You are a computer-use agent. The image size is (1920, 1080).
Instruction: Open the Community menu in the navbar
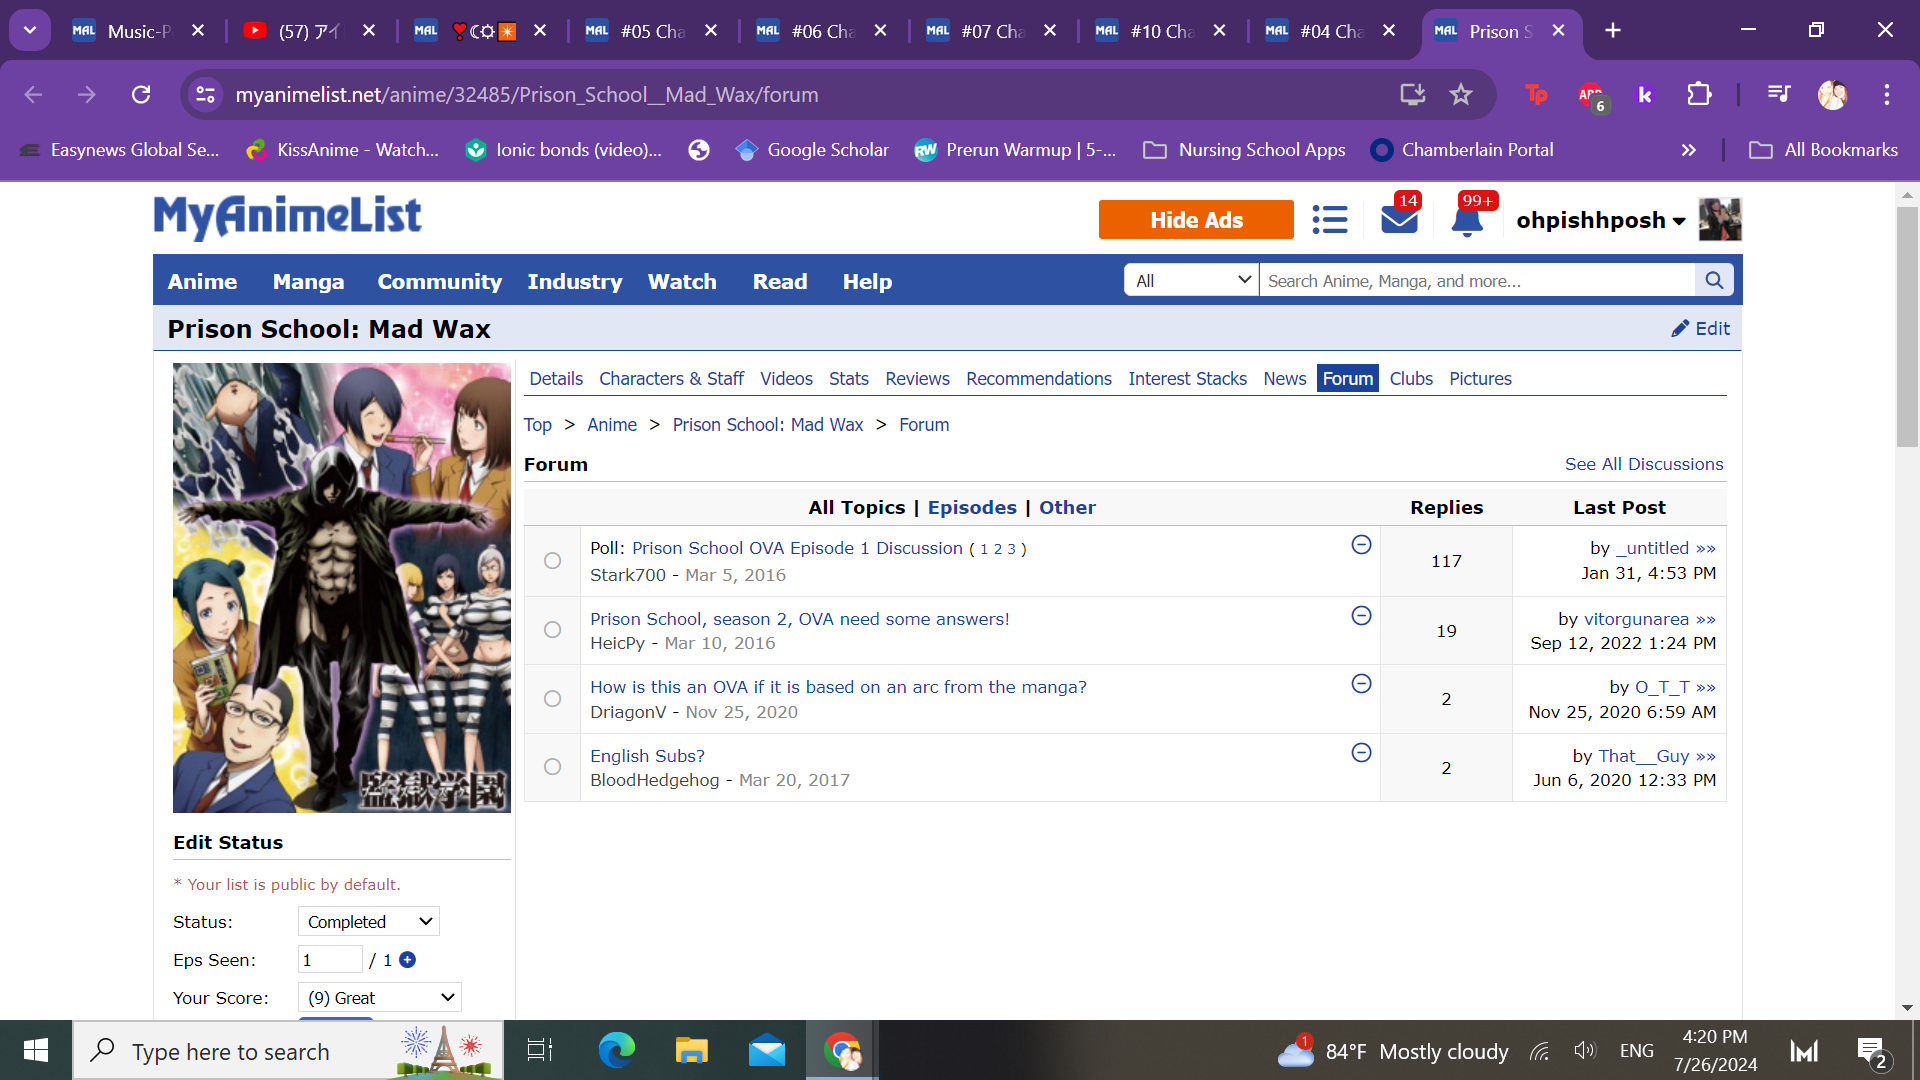tap(439, 282)
